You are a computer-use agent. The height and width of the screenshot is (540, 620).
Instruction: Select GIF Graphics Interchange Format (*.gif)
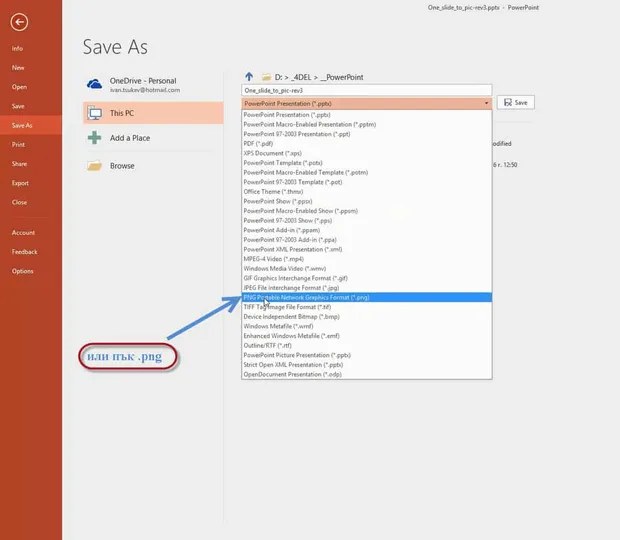367,278
